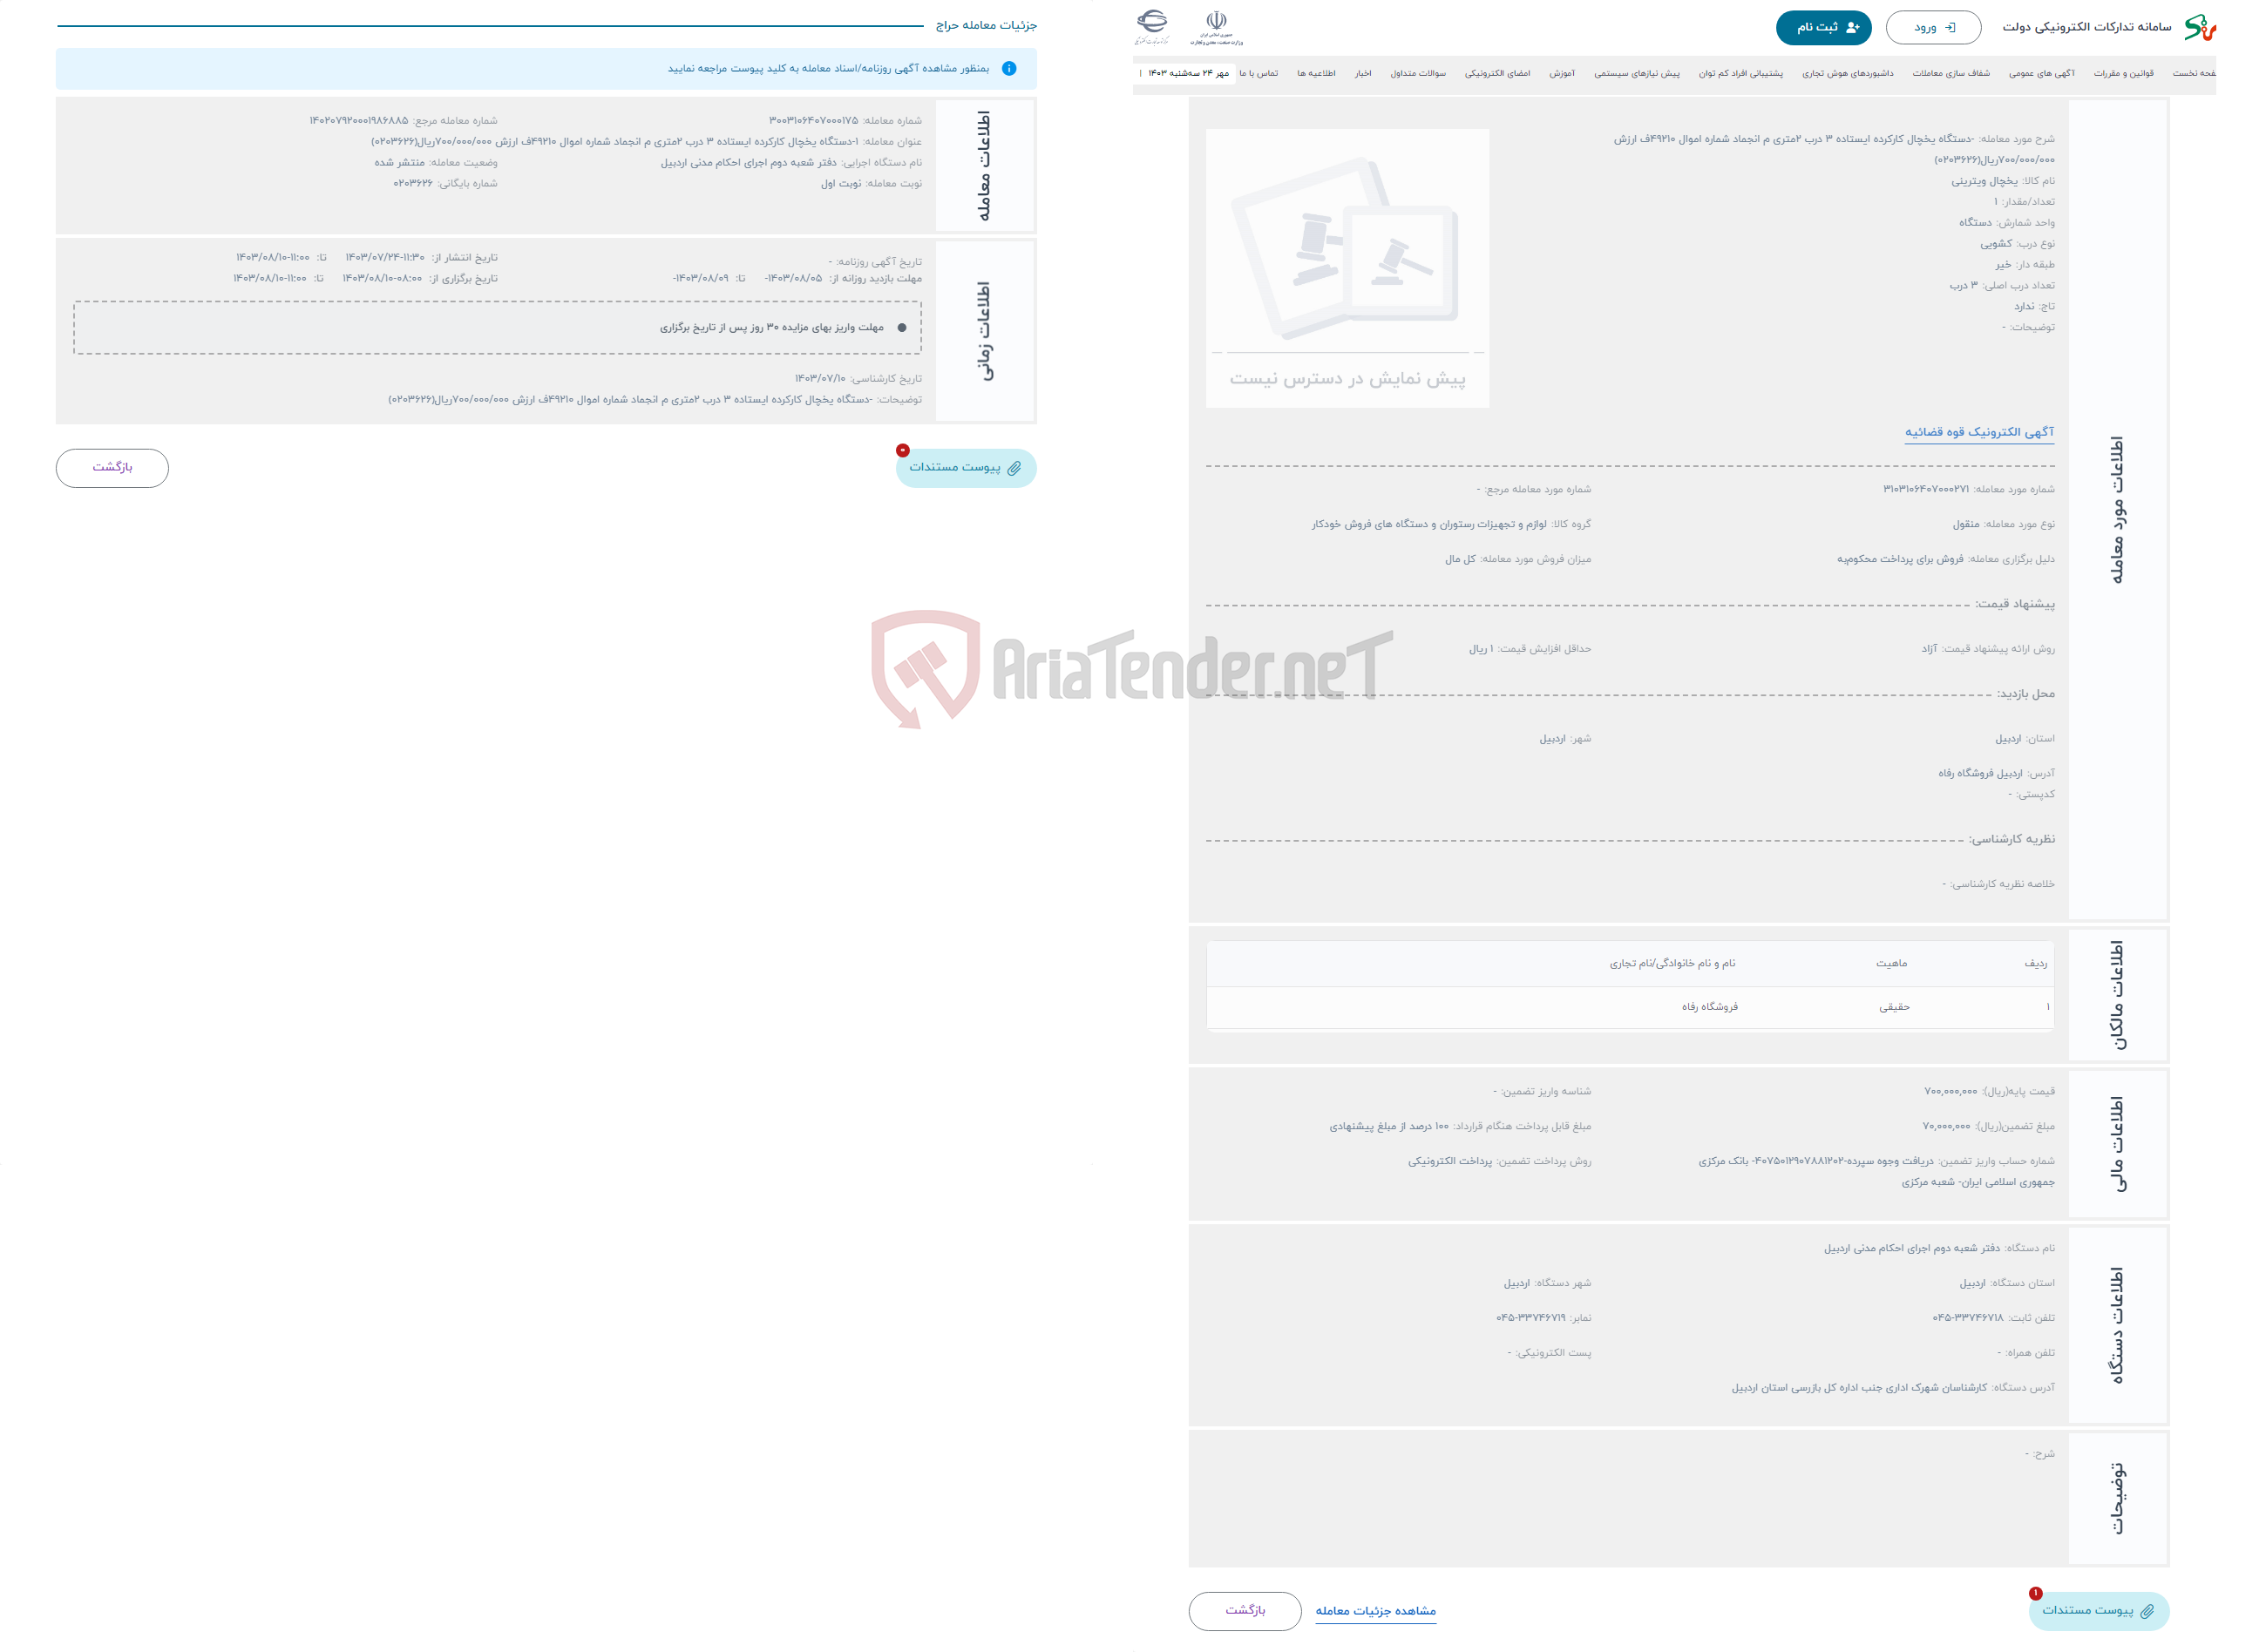Click 'بازگشت' return button on left panel

(112, 466)
